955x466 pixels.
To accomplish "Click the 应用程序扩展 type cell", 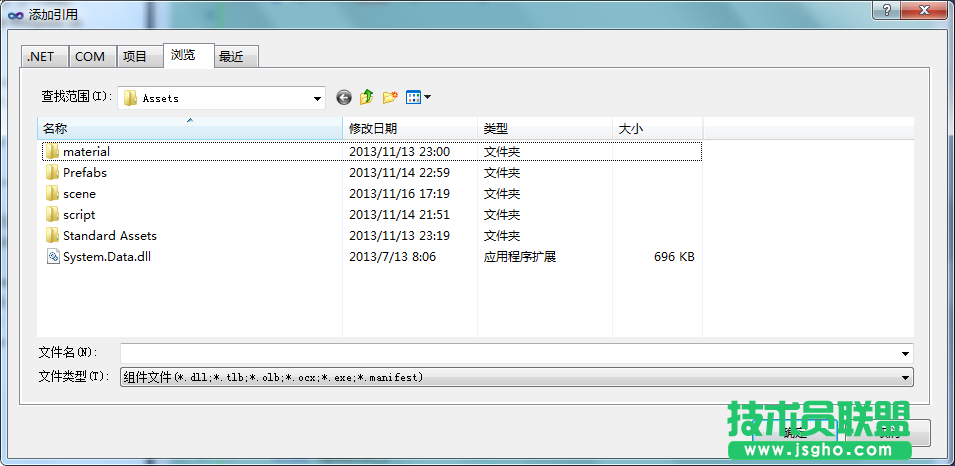I will [x=520, y=256].
